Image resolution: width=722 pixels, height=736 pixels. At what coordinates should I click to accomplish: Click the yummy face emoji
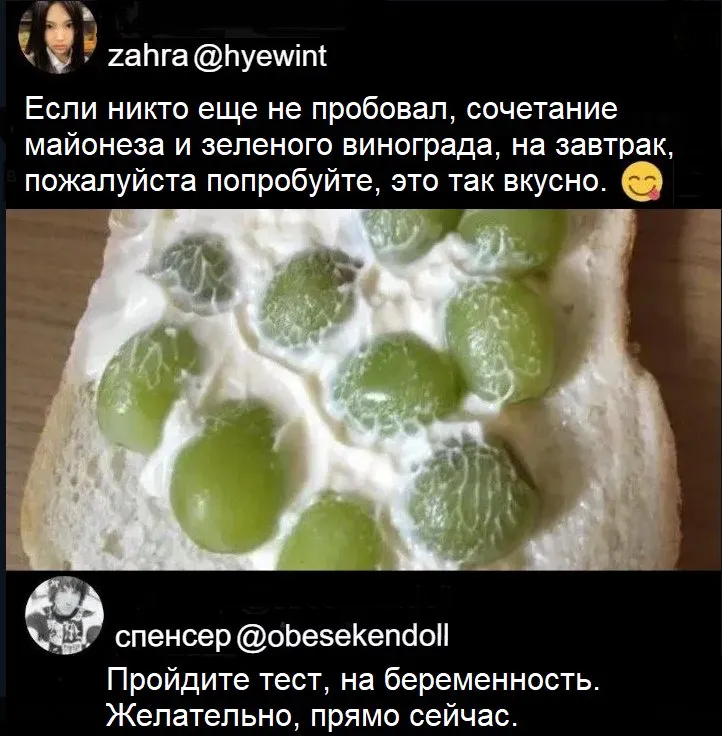[642, 181]
